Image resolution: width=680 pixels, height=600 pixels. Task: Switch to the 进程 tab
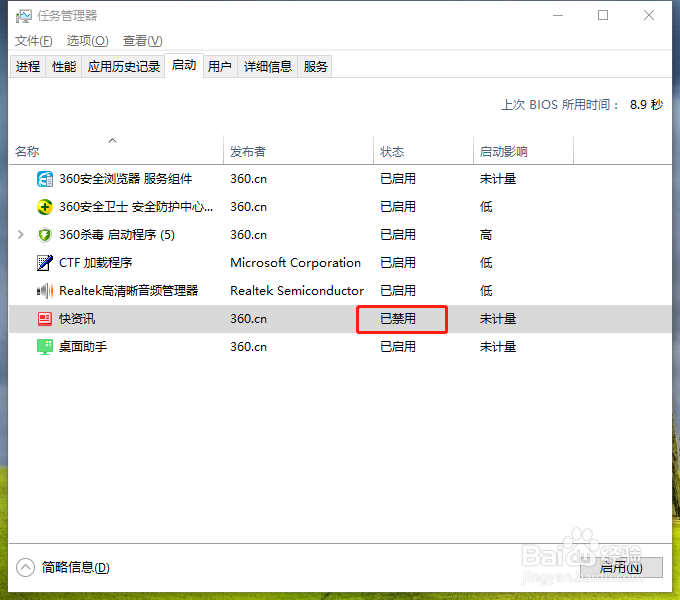pyautogui.click(x=28, y=66)
